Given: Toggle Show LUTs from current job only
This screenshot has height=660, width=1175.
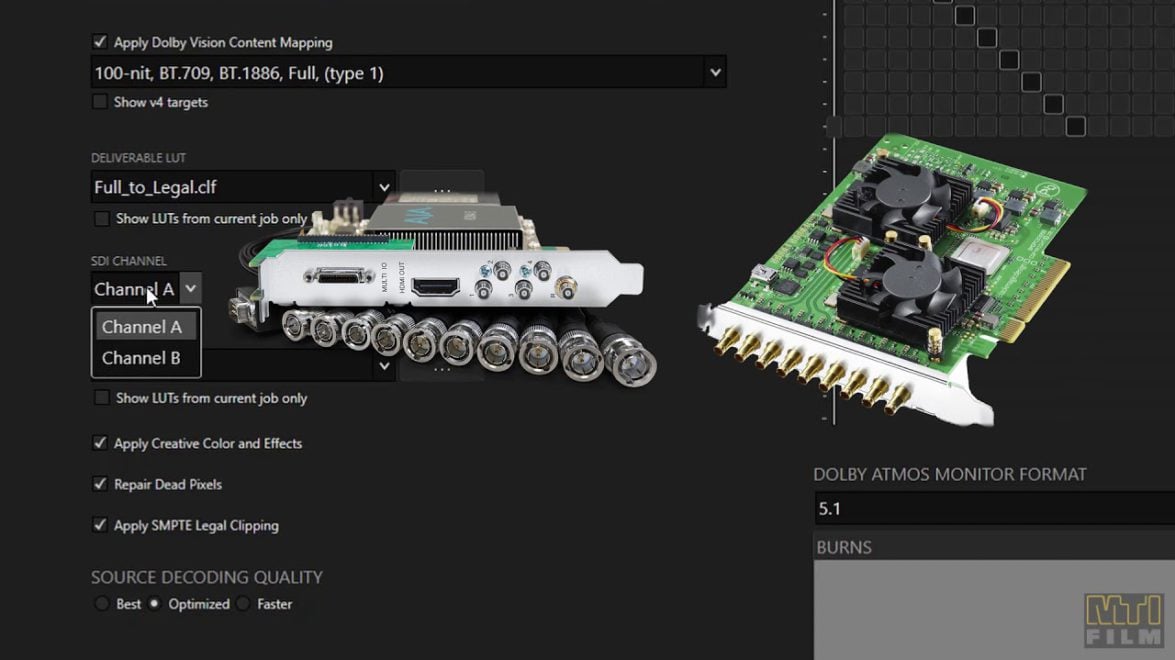Looking at the screenshot, I should tap(101, 217).
